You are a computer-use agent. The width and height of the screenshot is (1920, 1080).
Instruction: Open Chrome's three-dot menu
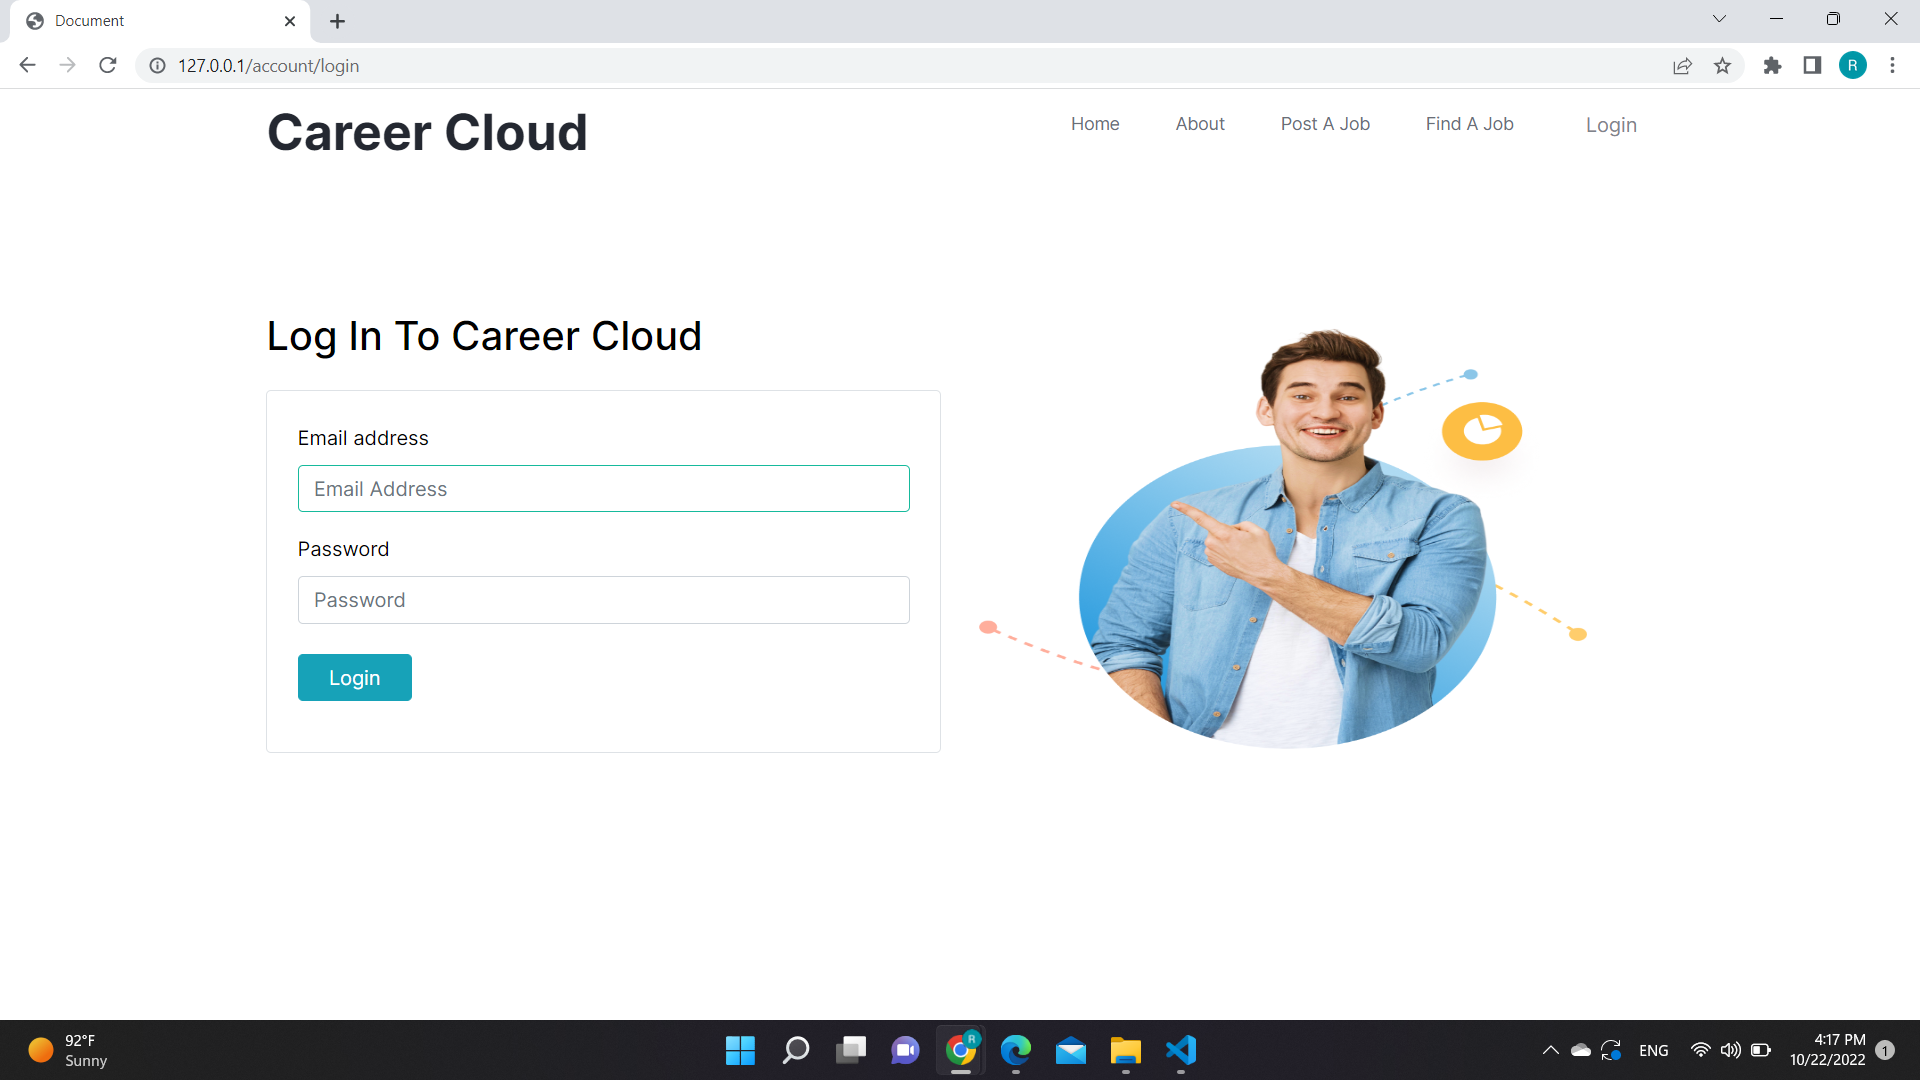[x=1892, y=65]
